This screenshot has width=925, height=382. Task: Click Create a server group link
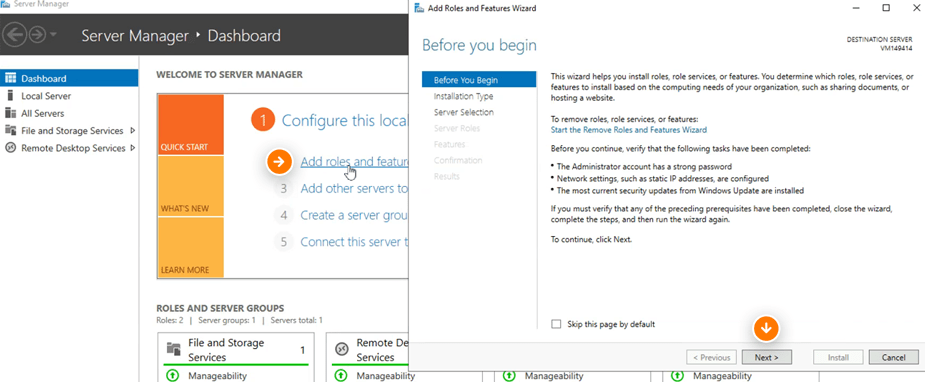click(355, 215)
